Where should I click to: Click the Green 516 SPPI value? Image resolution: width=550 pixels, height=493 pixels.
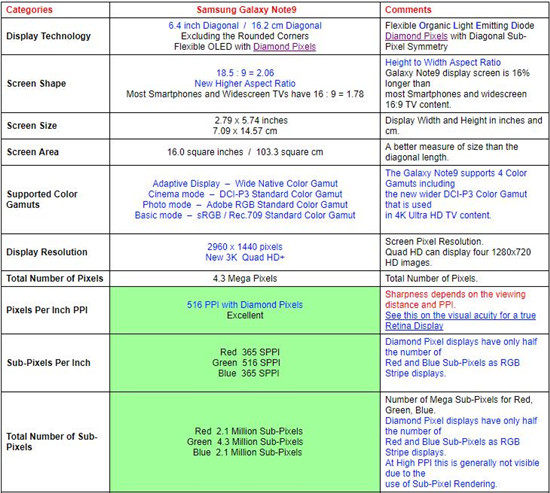tap(246, 362)
